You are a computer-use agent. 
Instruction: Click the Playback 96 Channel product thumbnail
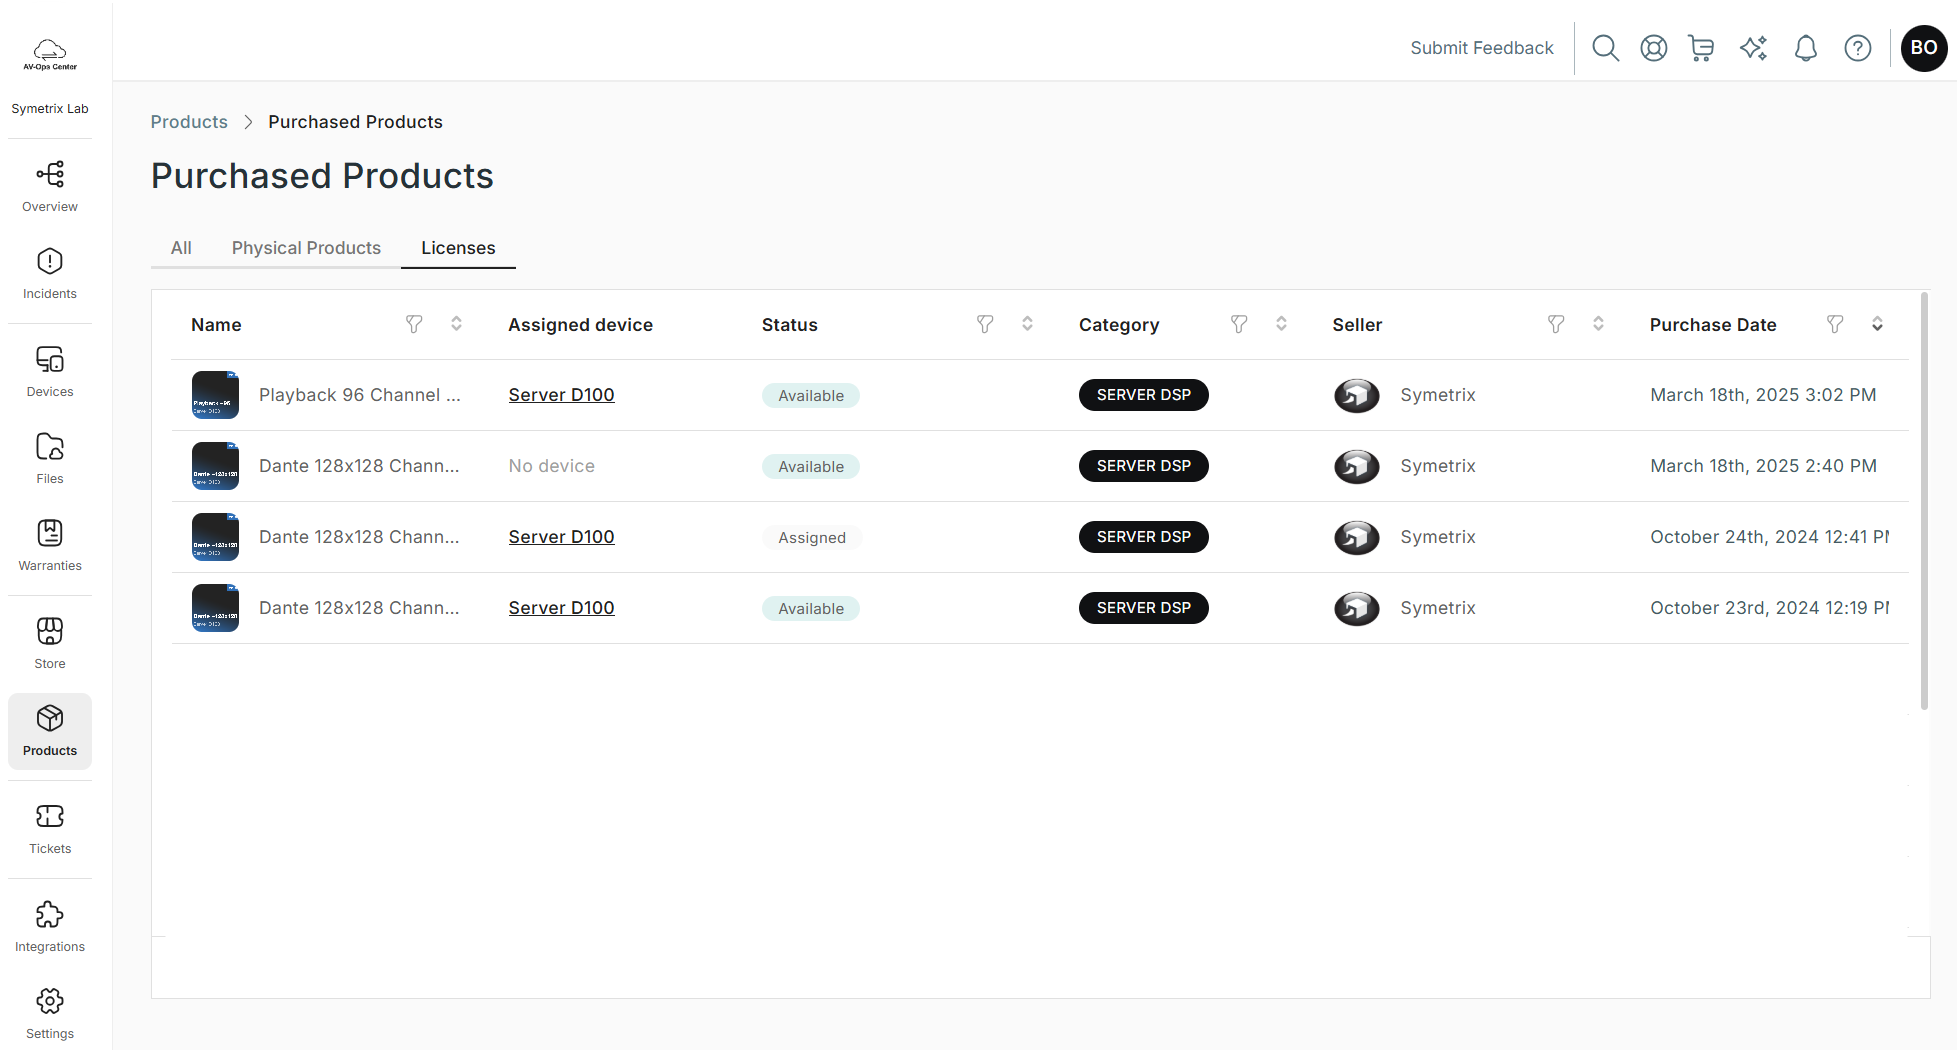point(215,395)
